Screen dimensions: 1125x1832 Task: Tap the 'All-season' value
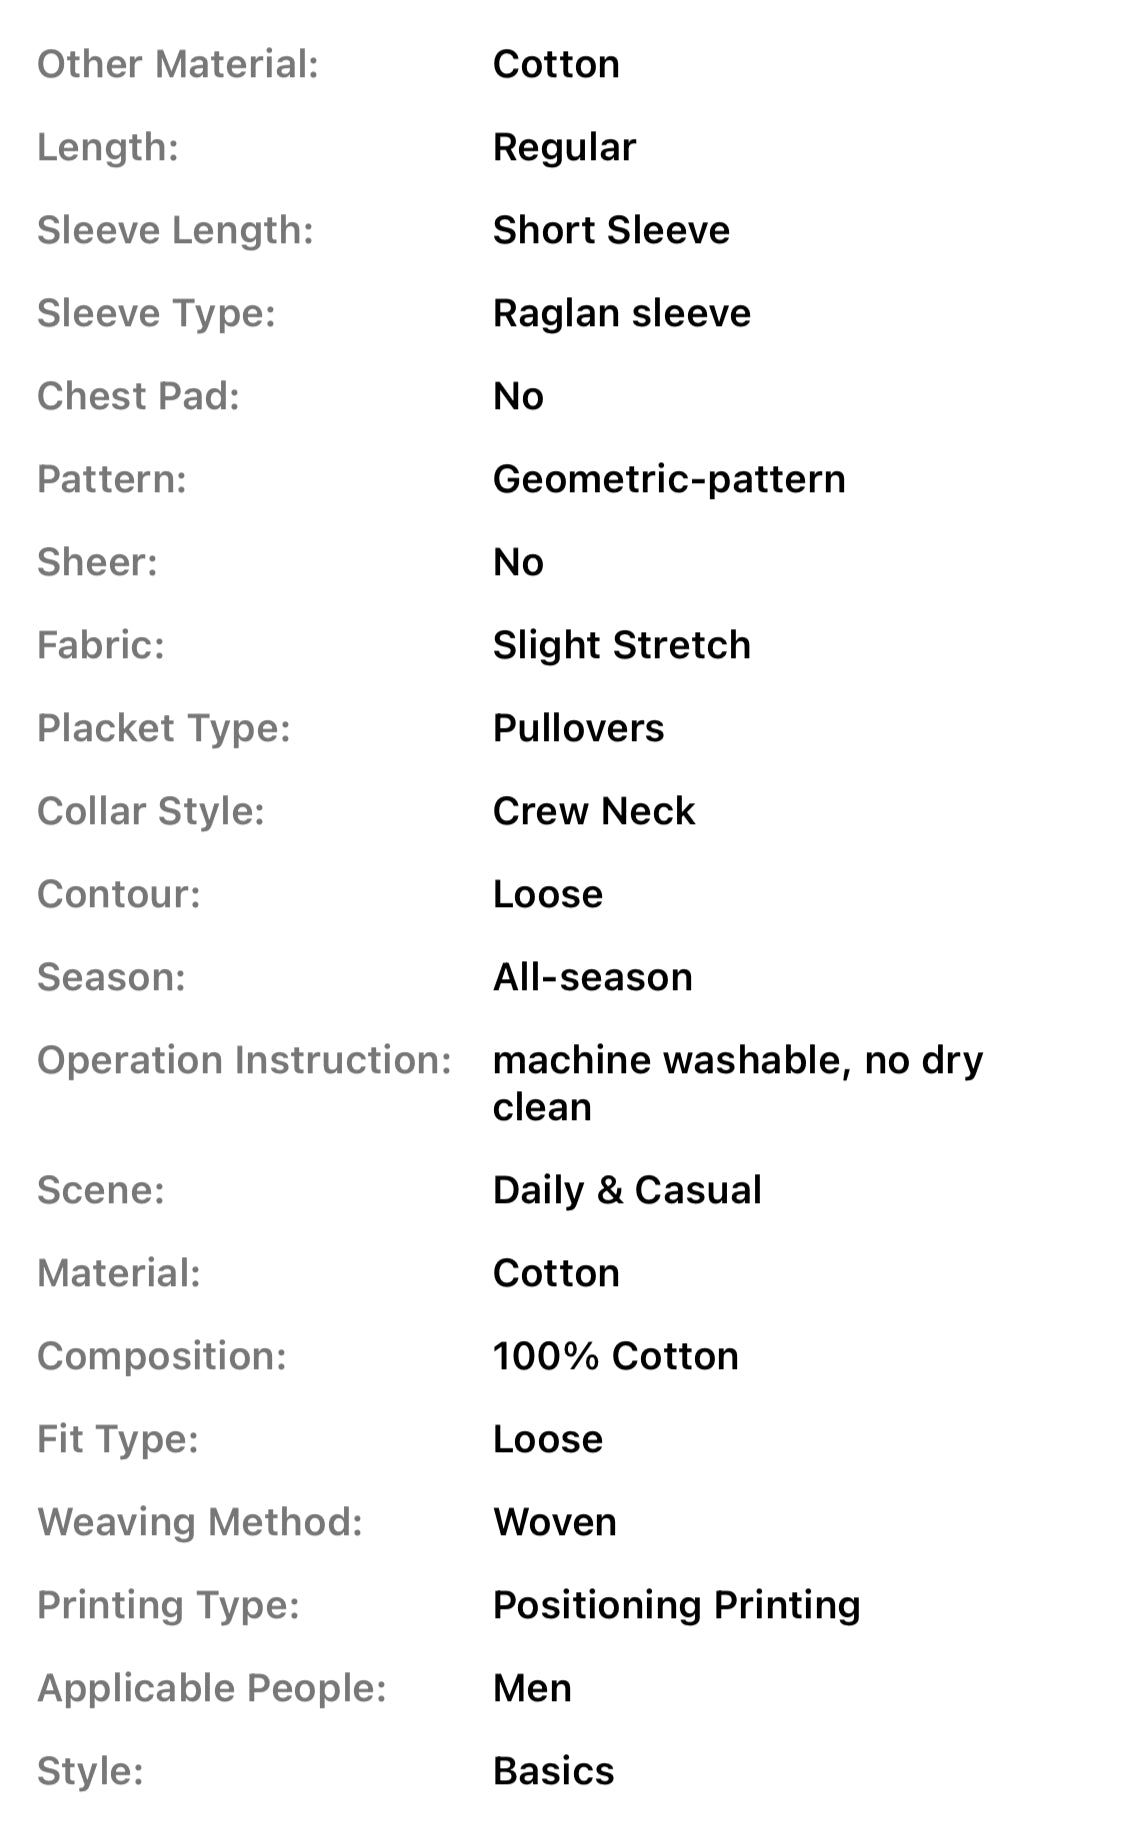(x=592, y=978)
